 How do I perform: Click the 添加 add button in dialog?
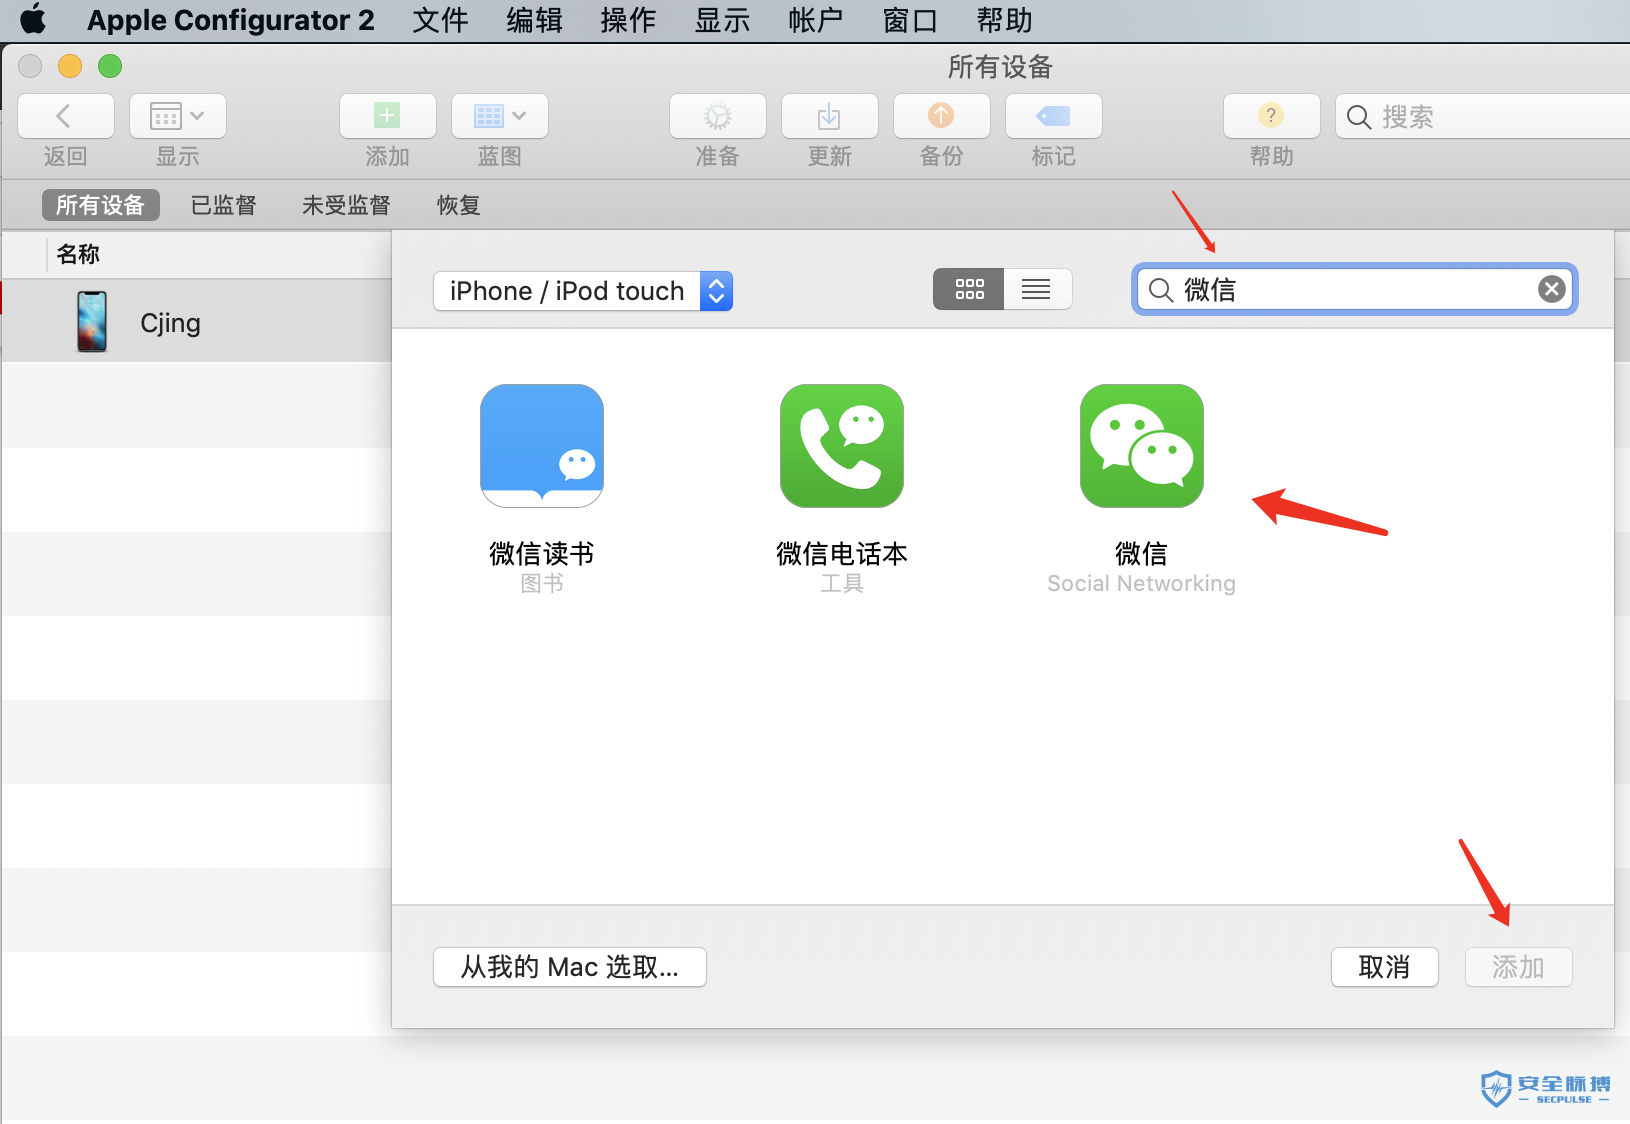coord(1519,967)
